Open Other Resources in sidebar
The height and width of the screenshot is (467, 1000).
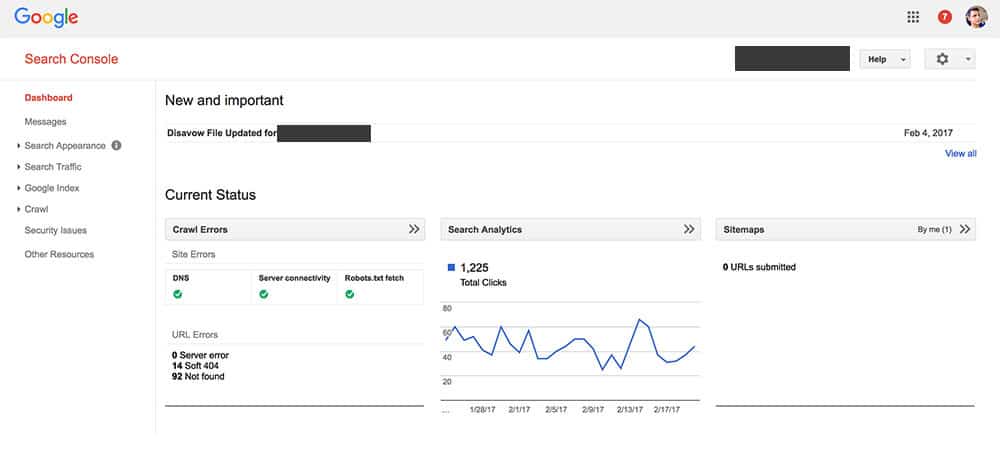(59, 254)
